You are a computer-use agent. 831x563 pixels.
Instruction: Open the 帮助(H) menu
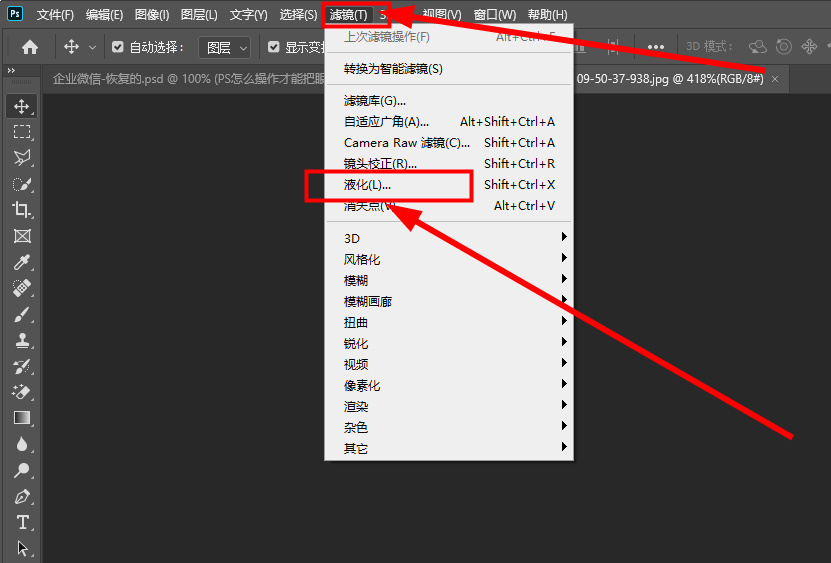pyautogui.click(x=547, y=15)
